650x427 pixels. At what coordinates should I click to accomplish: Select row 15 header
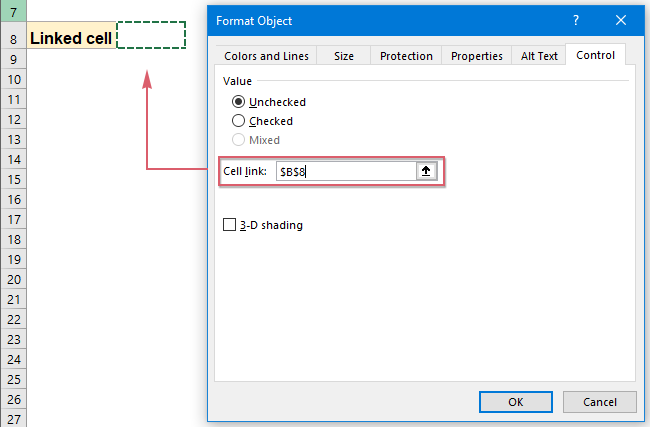click(13, 179)
